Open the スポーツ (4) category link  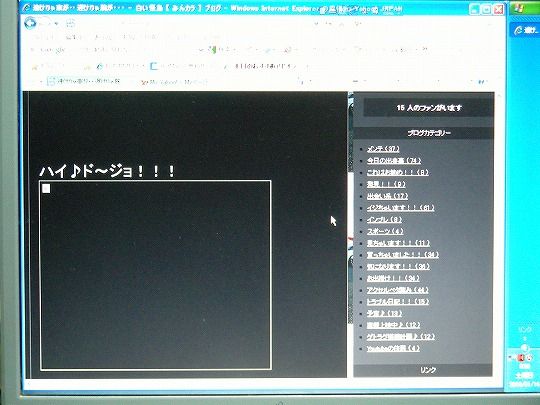click(385, 231)
